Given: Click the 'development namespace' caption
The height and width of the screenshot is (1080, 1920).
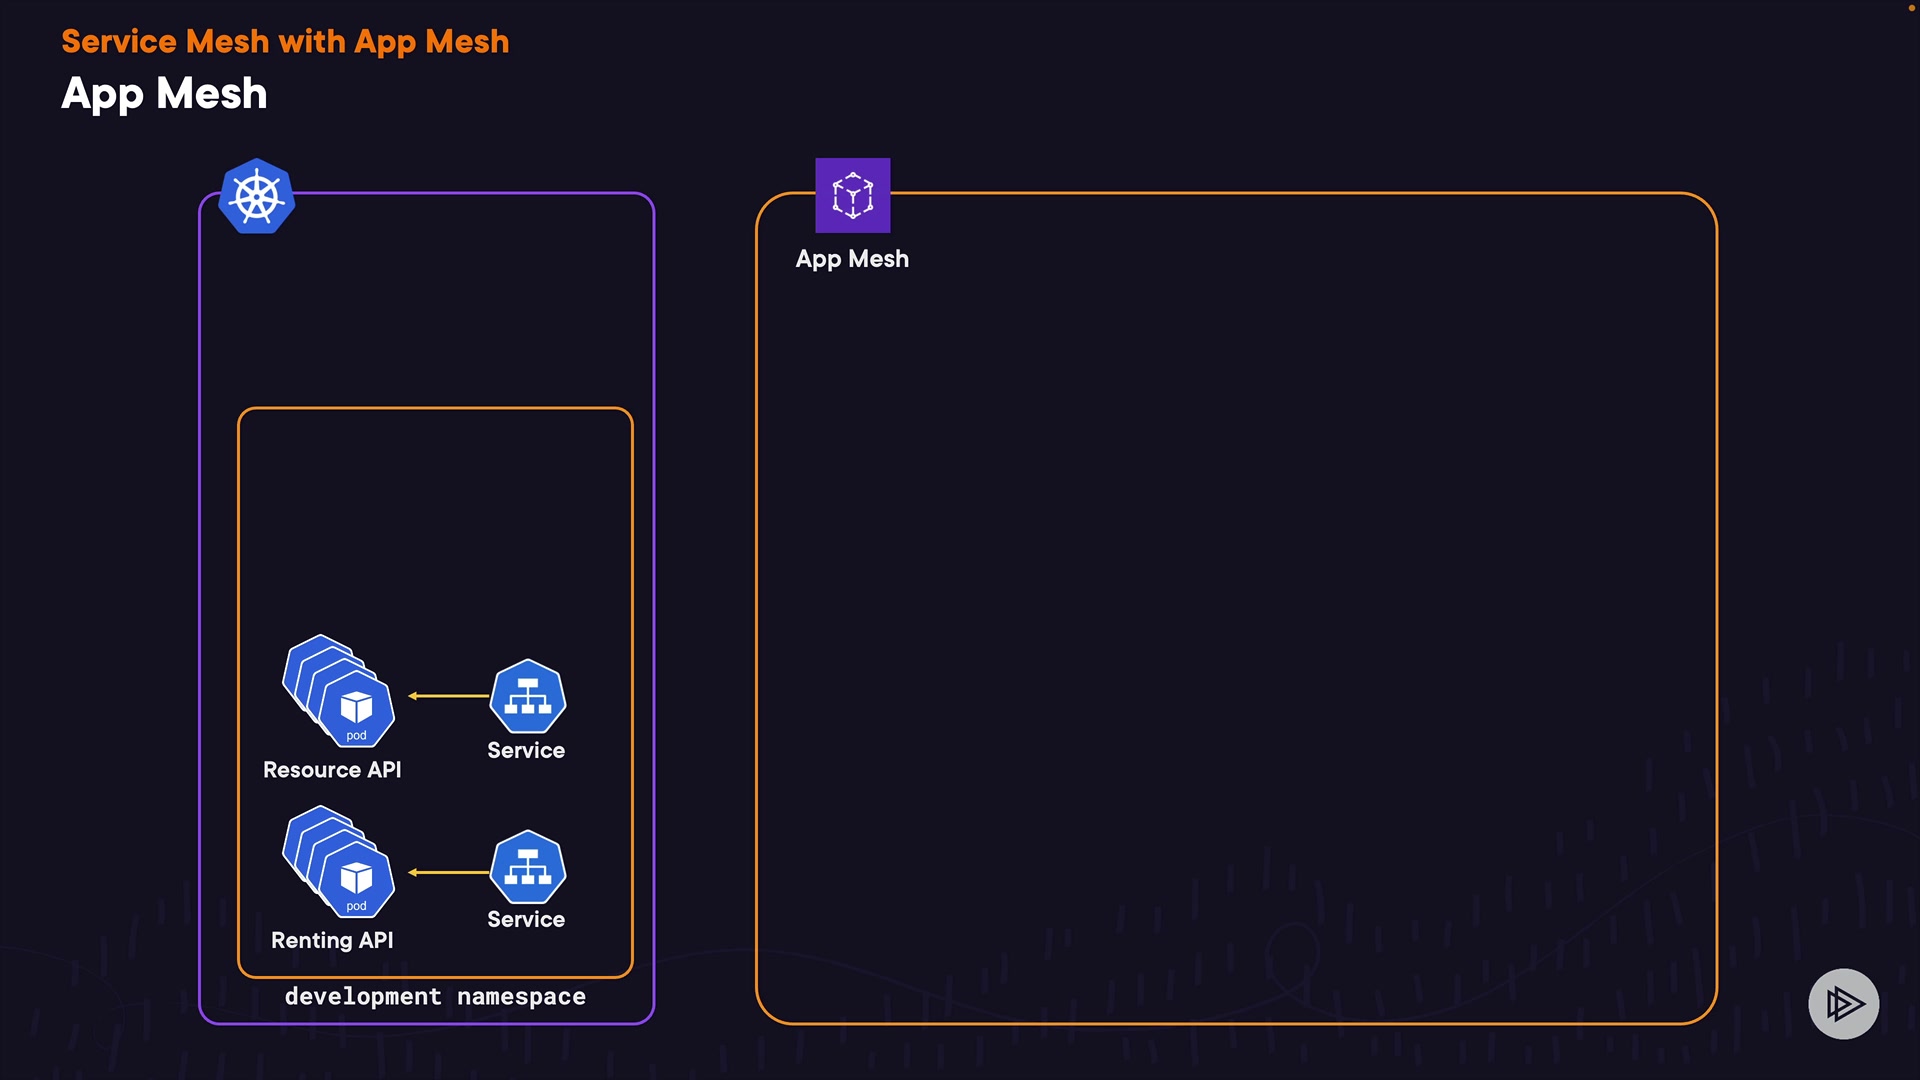Looking at the screenshot, I should pos(435,996).
